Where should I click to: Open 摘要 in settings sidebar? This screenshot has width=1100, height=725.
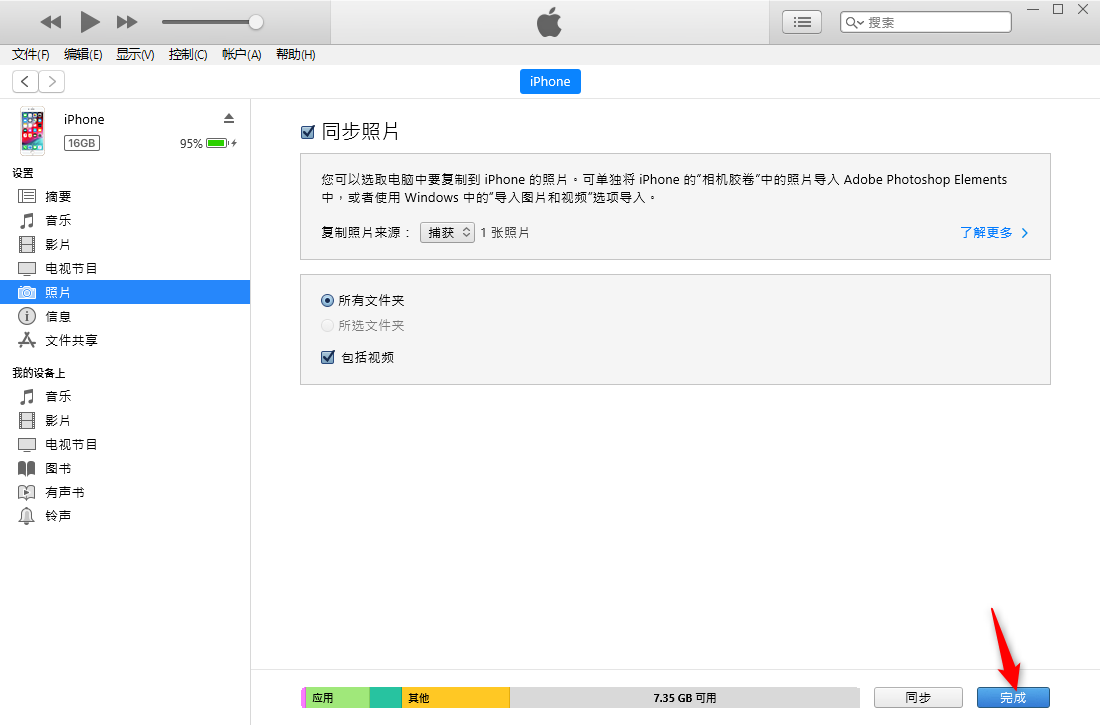[125, 197]
